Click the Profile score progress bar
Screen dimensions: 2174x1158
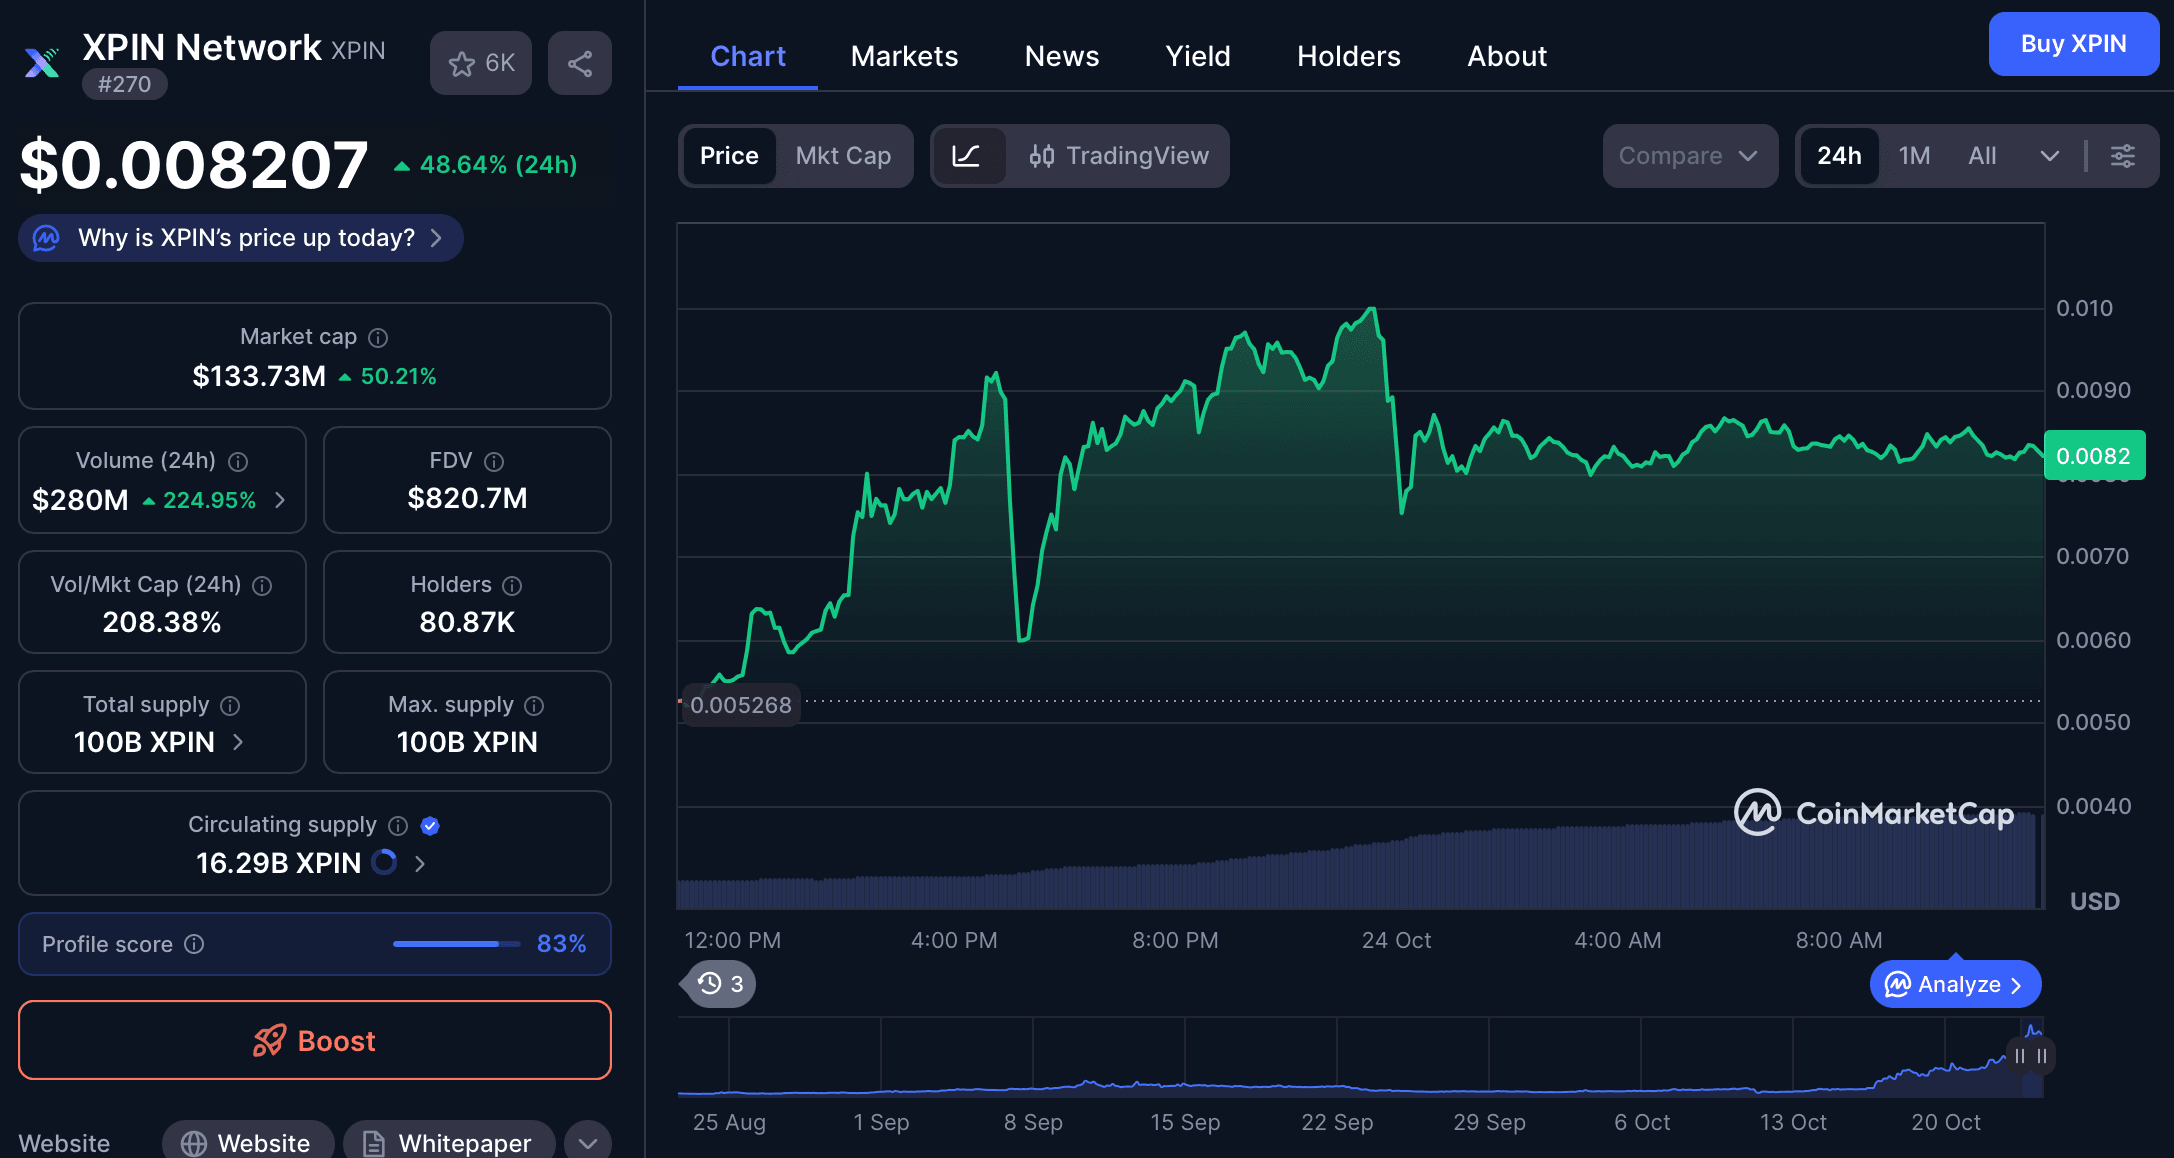[456, 944]
